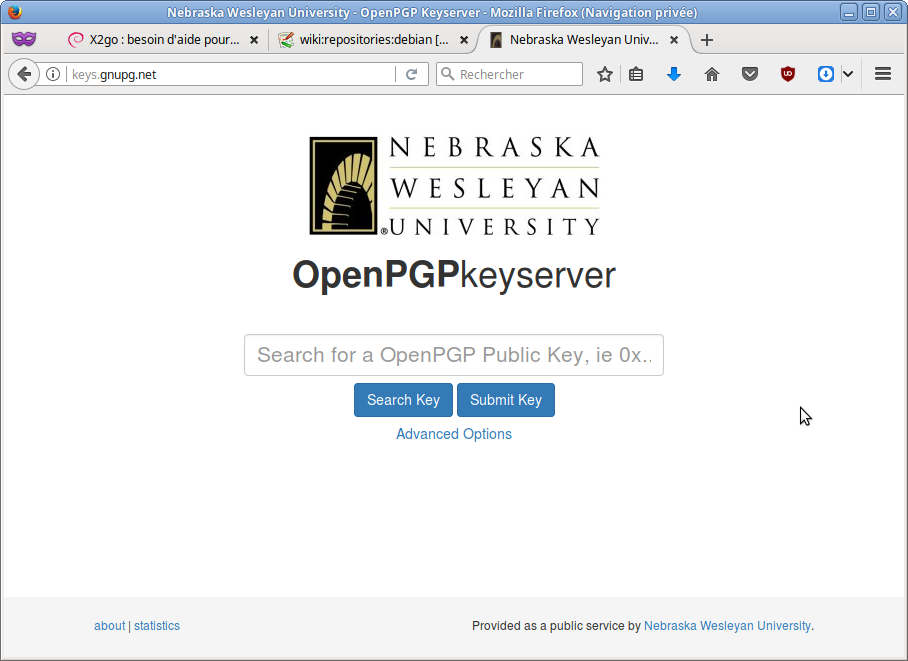Click the private browsing mask icon
The image size is (908, 661).
(24, 39)
